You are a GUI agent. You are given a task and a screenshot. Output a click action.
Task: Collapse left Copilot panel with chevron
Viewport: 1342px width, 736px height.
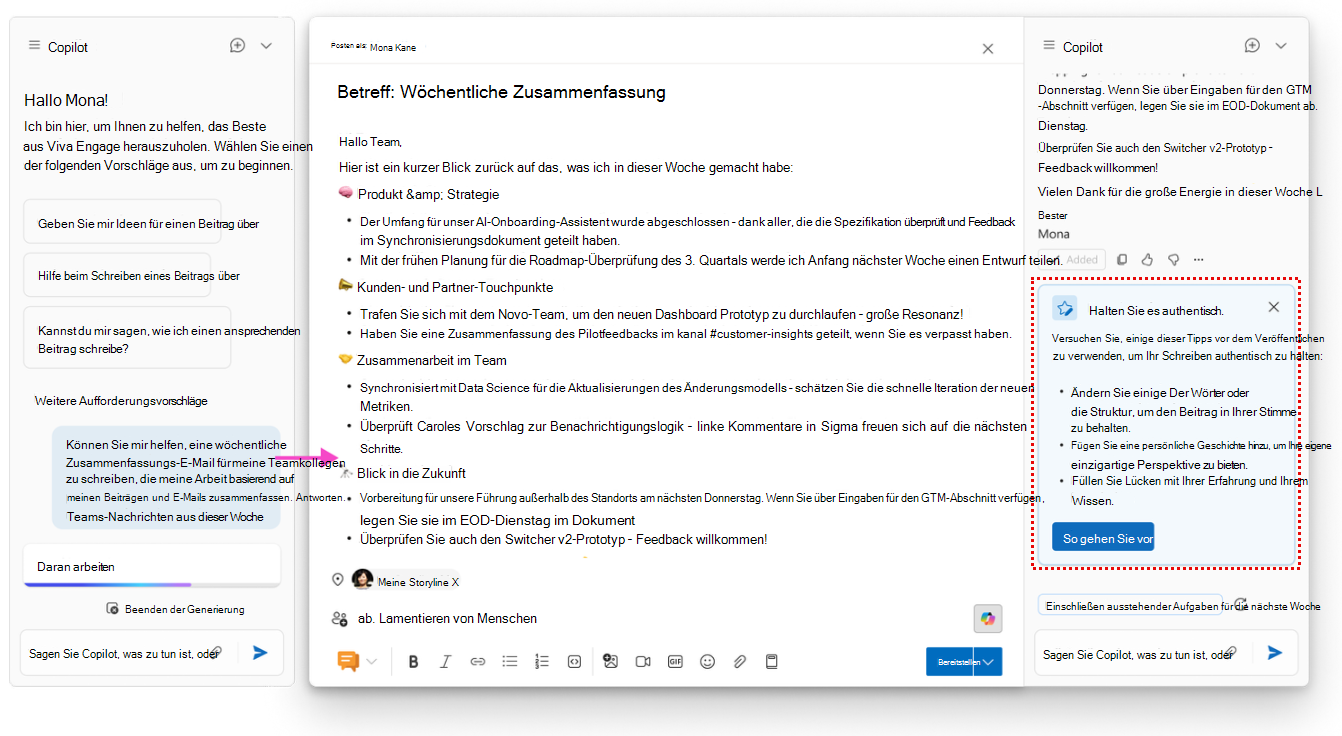pyautogui.click(x=266, y=46)
